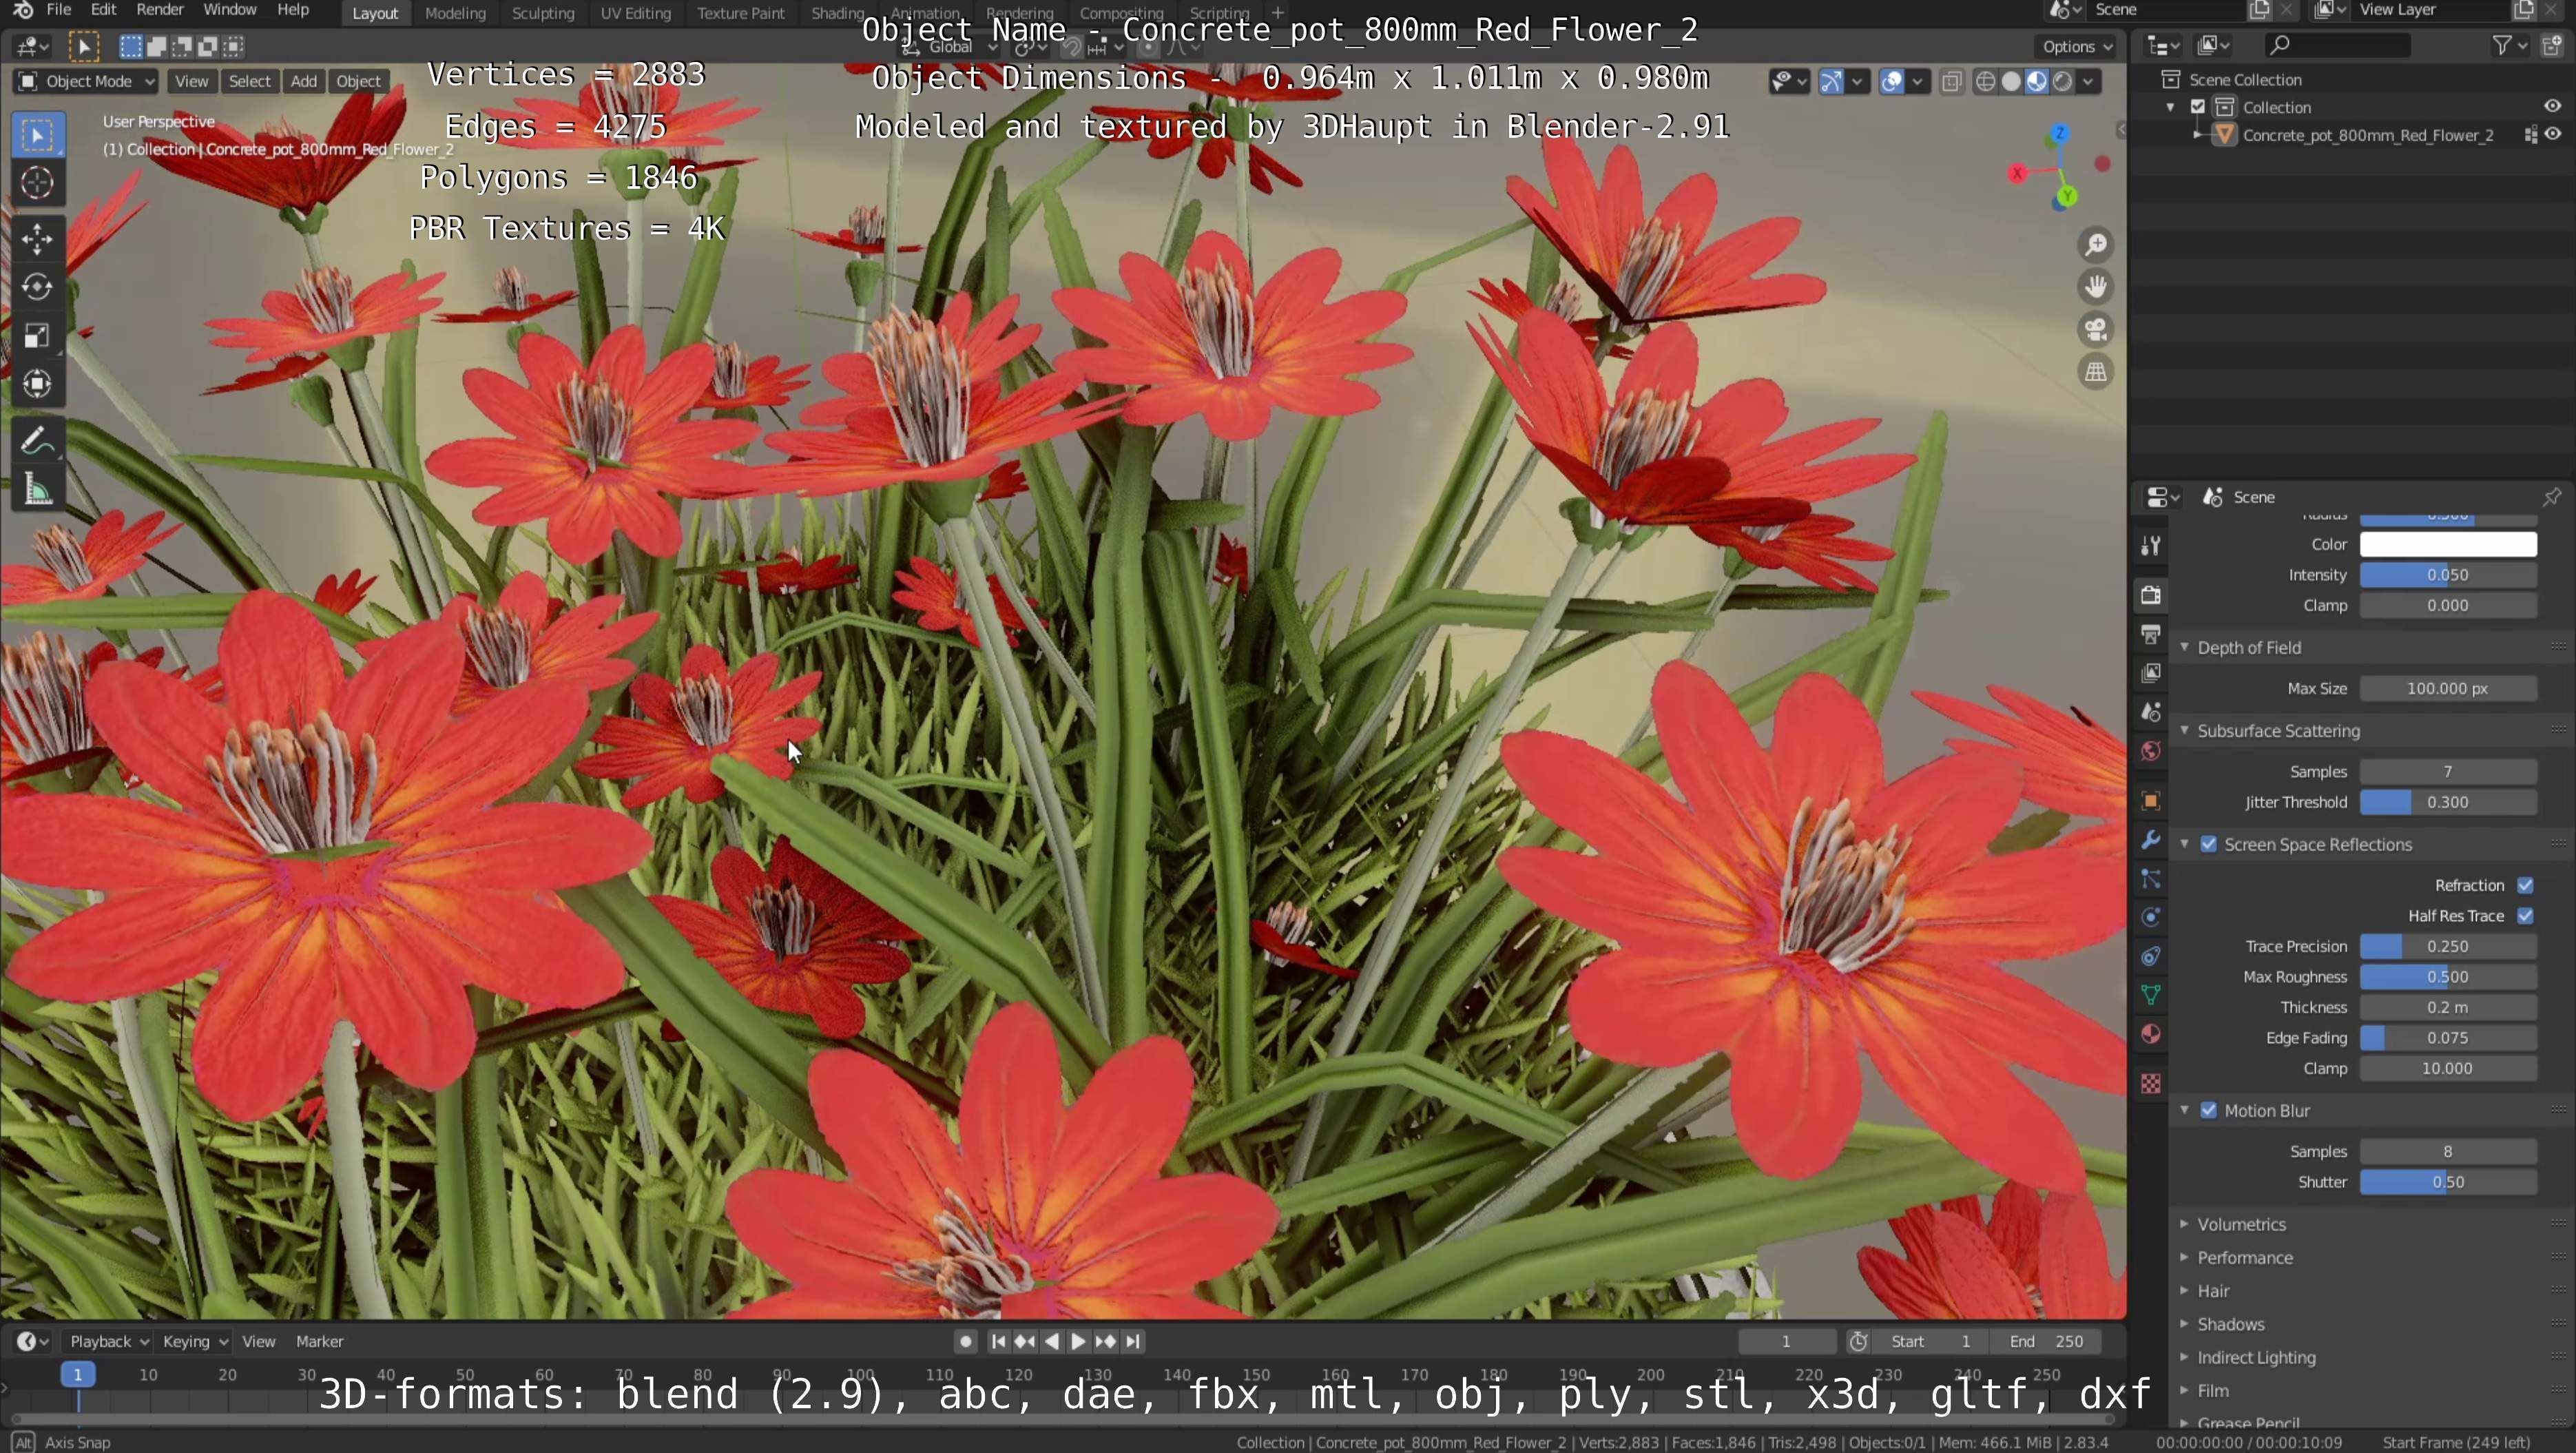Open the Keying dropdown menu
This screenshot has height=1453, width=2576.
coord(194,1341)
